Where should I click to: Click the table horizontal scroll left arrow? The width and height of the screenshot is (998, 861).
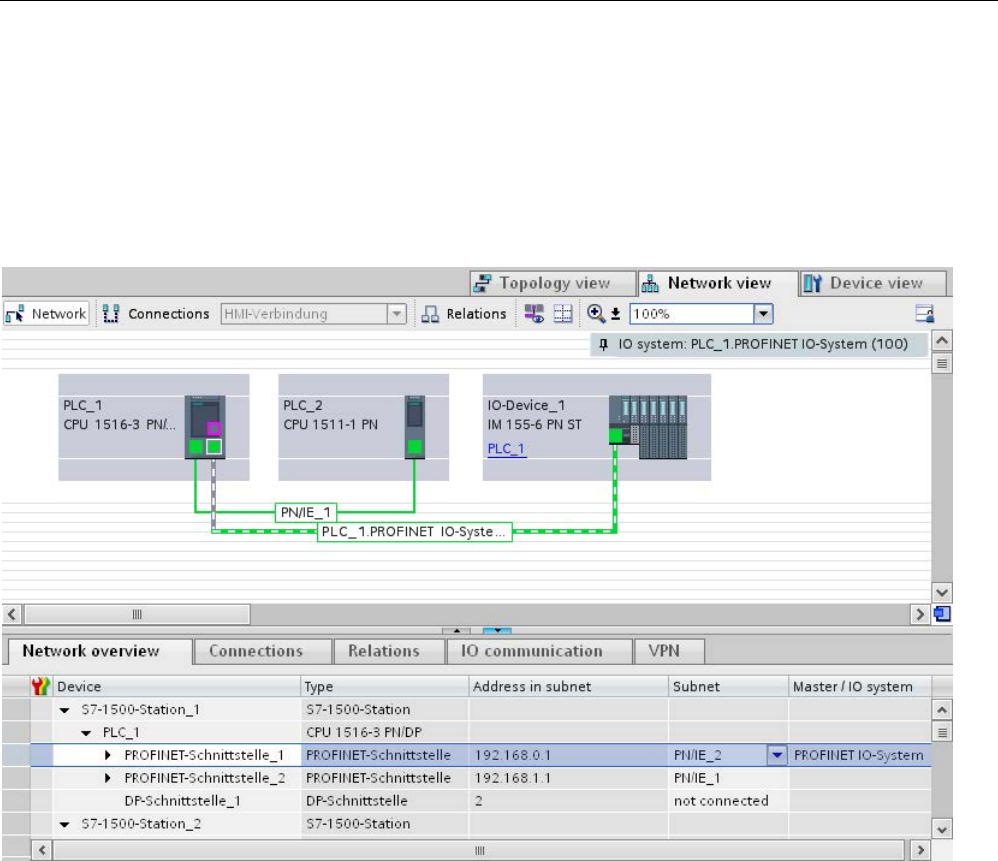point(42,850)
